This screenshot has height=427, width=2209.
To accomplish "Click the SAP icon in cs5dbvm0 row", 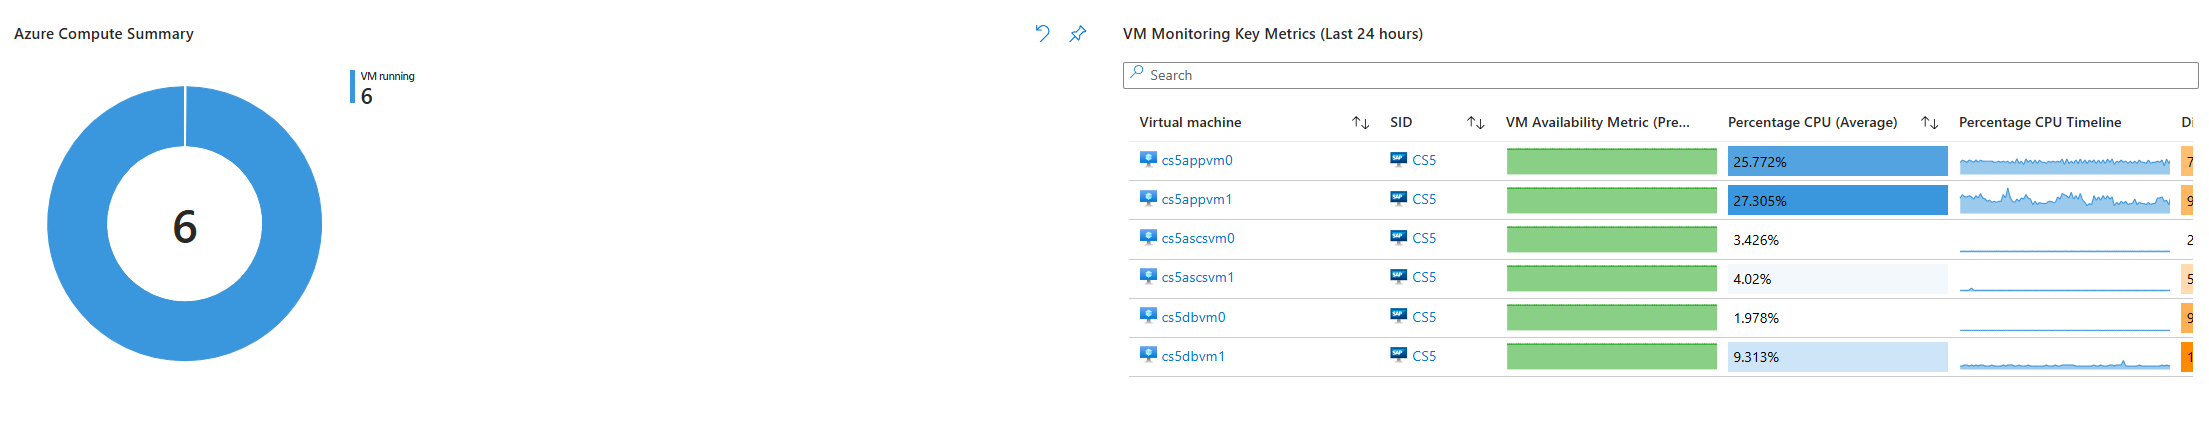I will pos(1398,316).
